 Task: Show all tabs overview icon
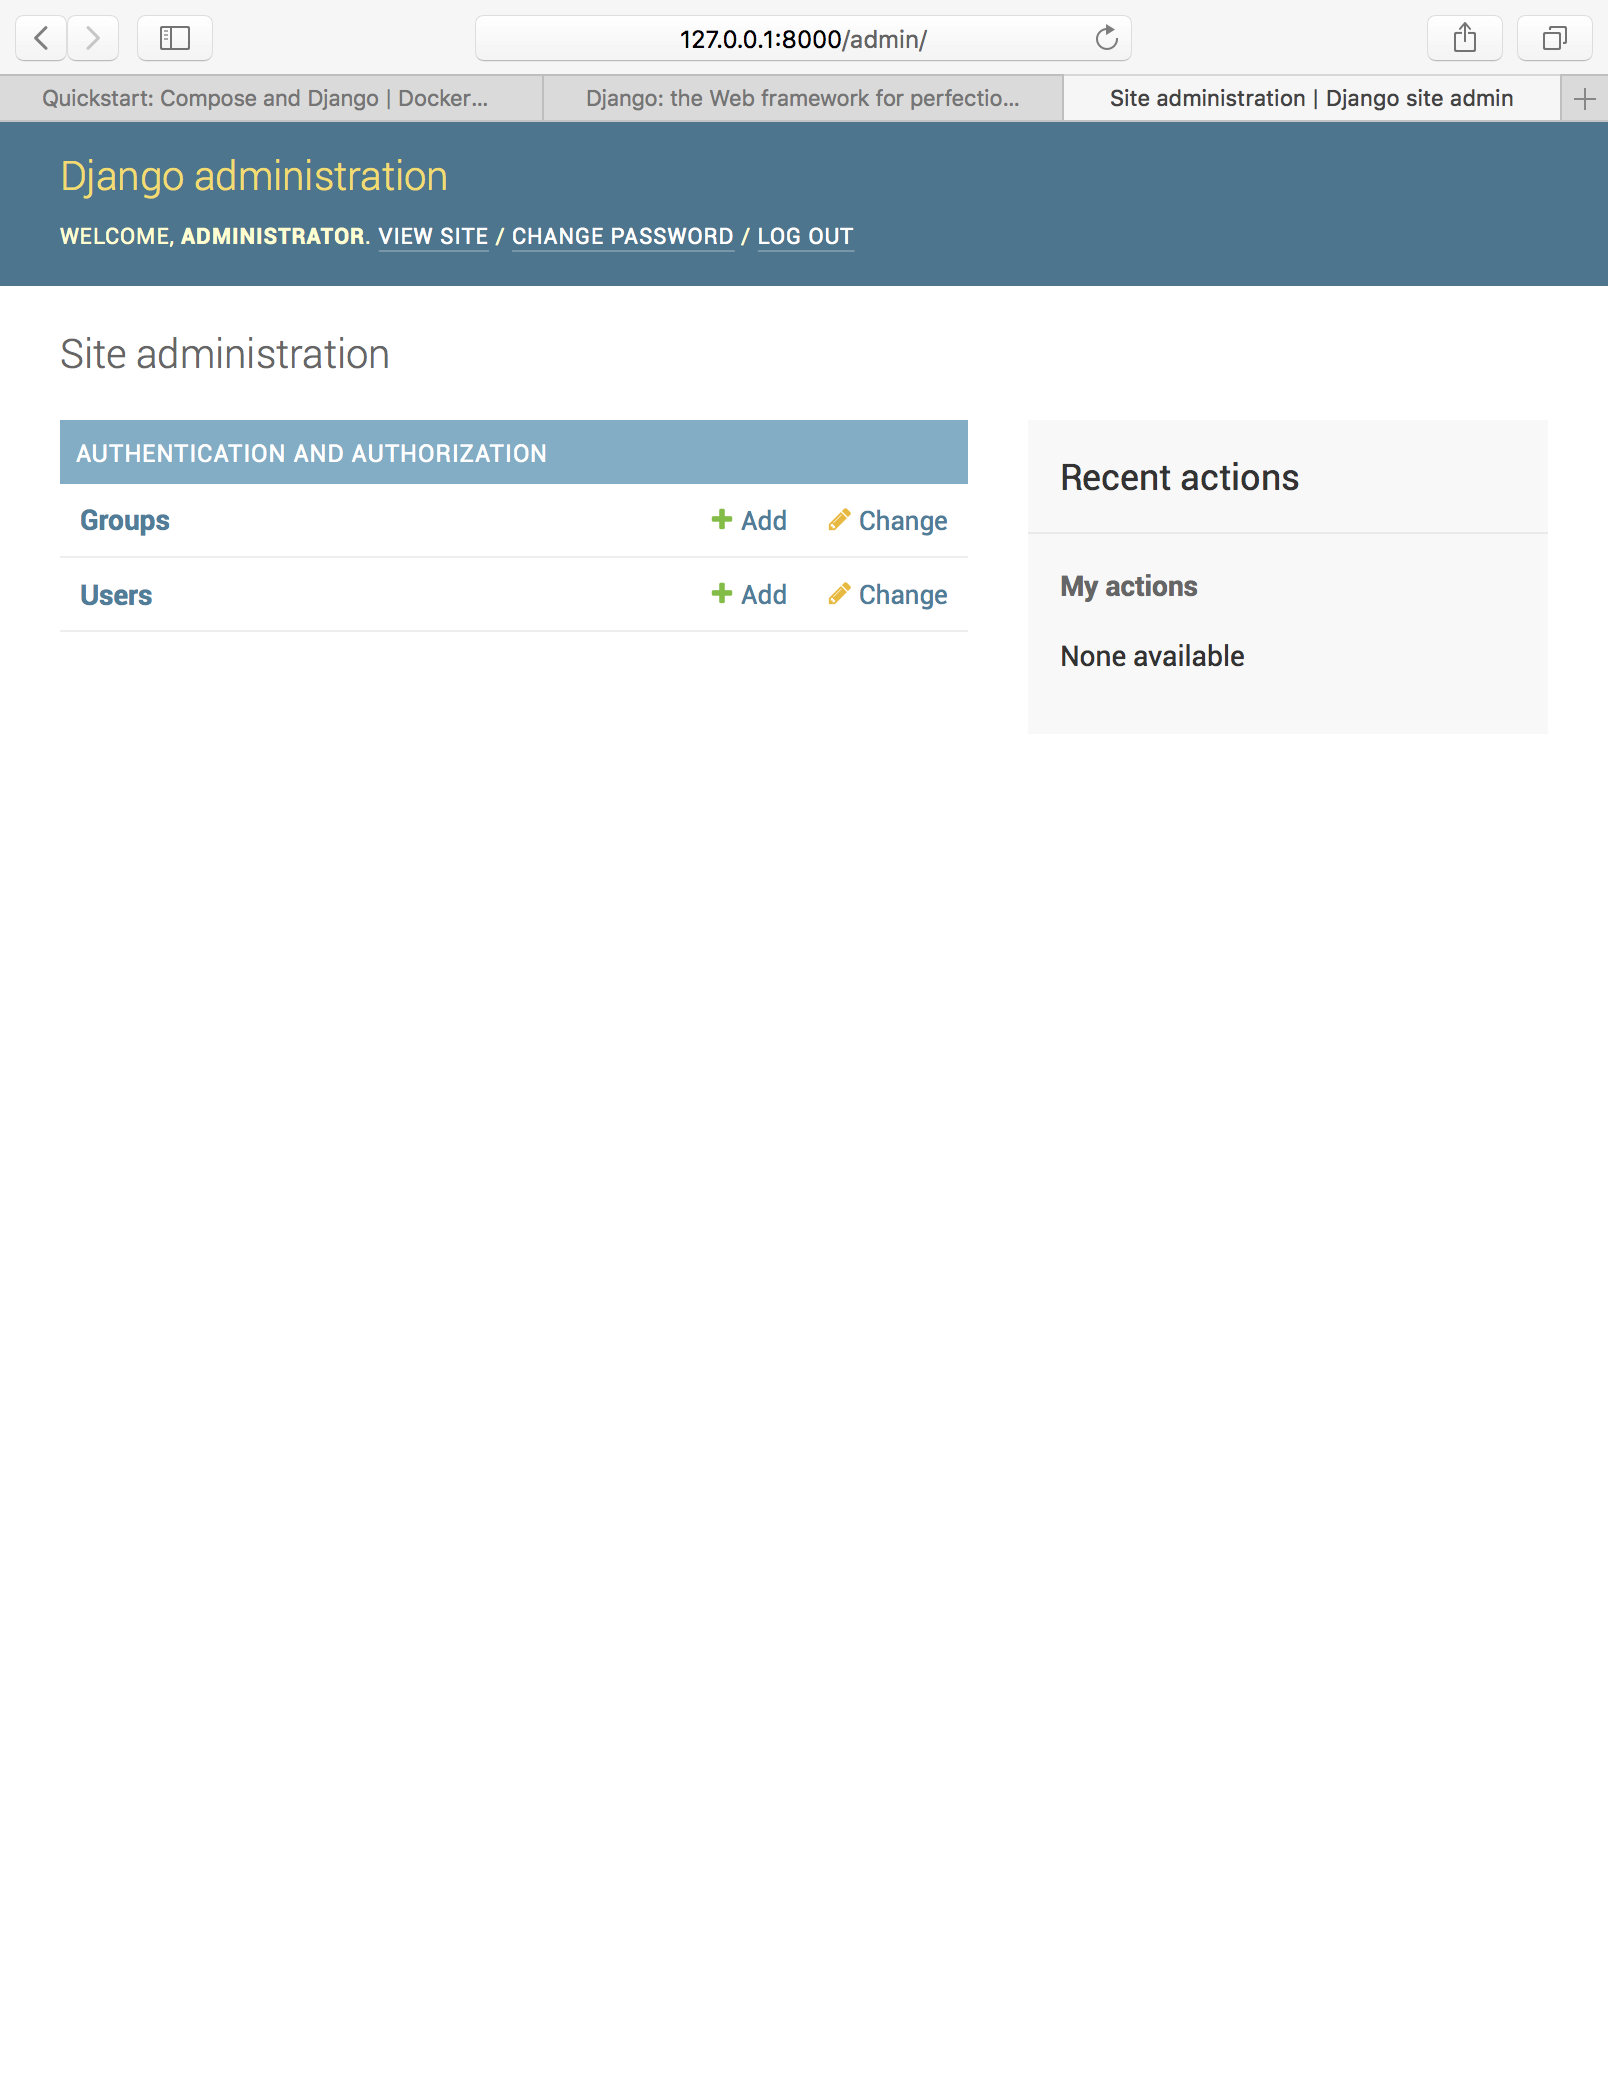[x=1555, y=39]
